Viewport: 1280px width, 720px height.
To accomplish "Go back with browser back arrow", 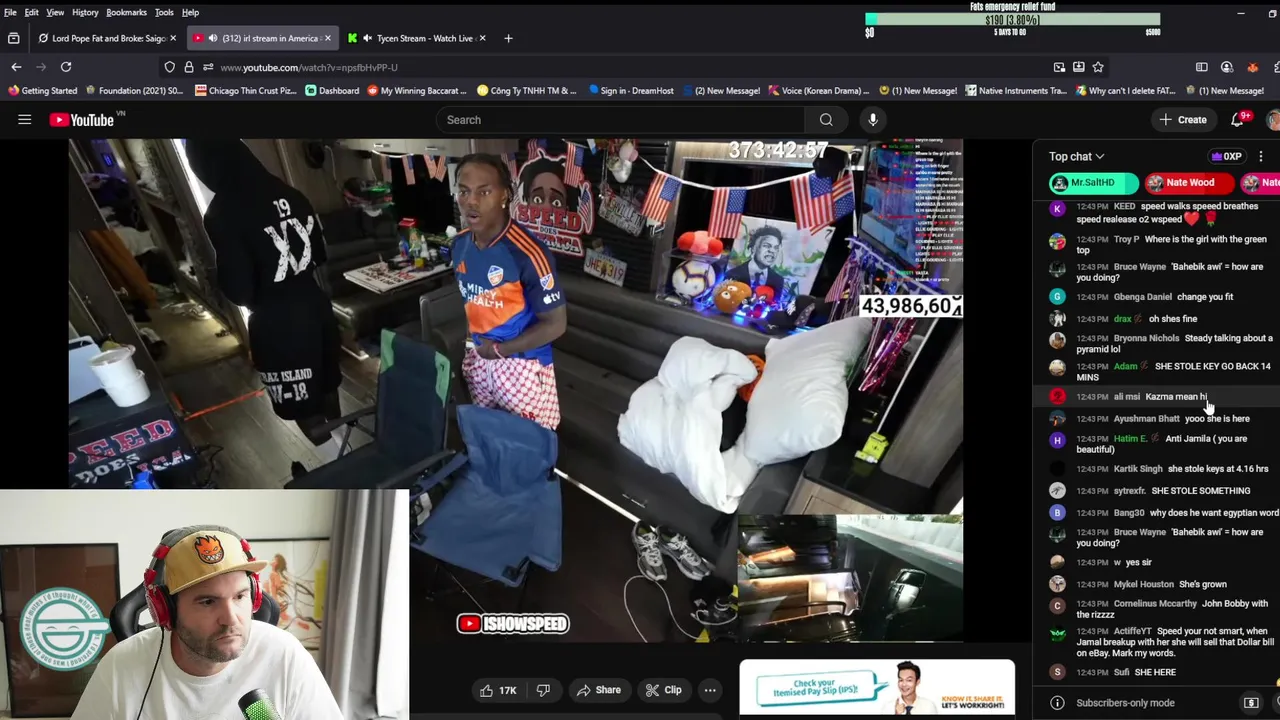I will (16, 67).
